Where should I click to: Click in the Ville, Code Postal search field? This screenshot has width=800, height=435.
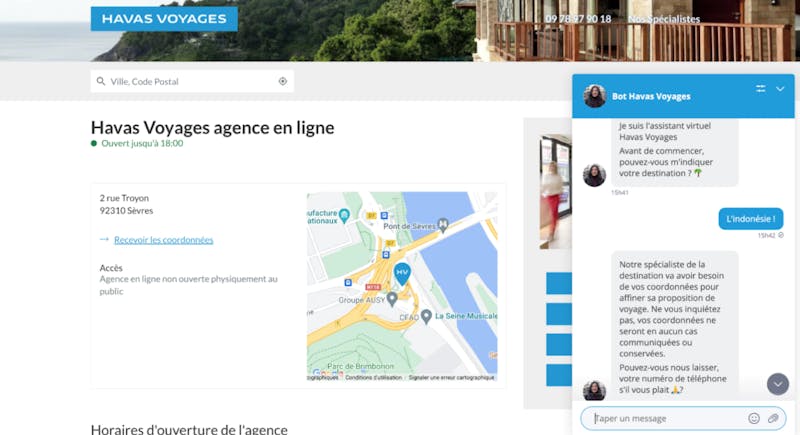(x=192, y=81)
